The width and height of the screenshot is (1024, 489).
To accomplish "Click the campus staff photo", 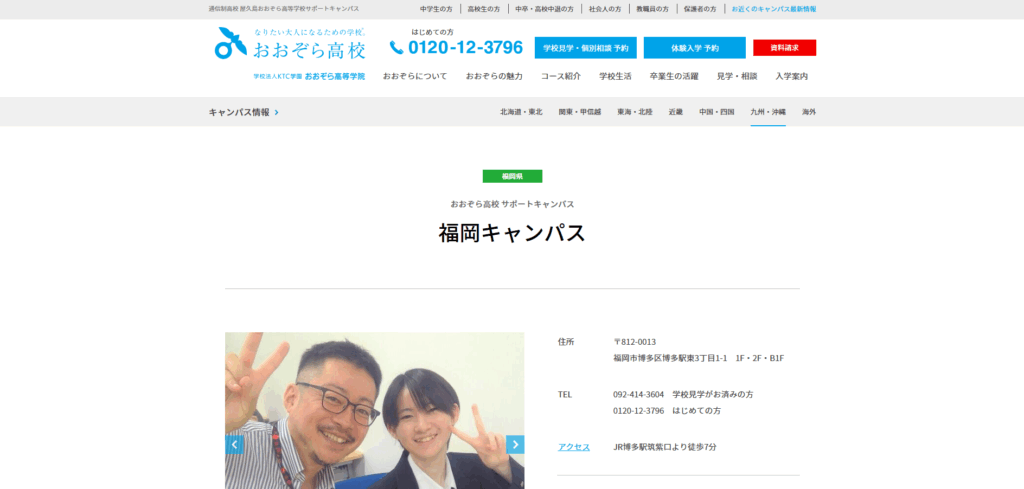I will pyautogui.click(x=374, y=410).
